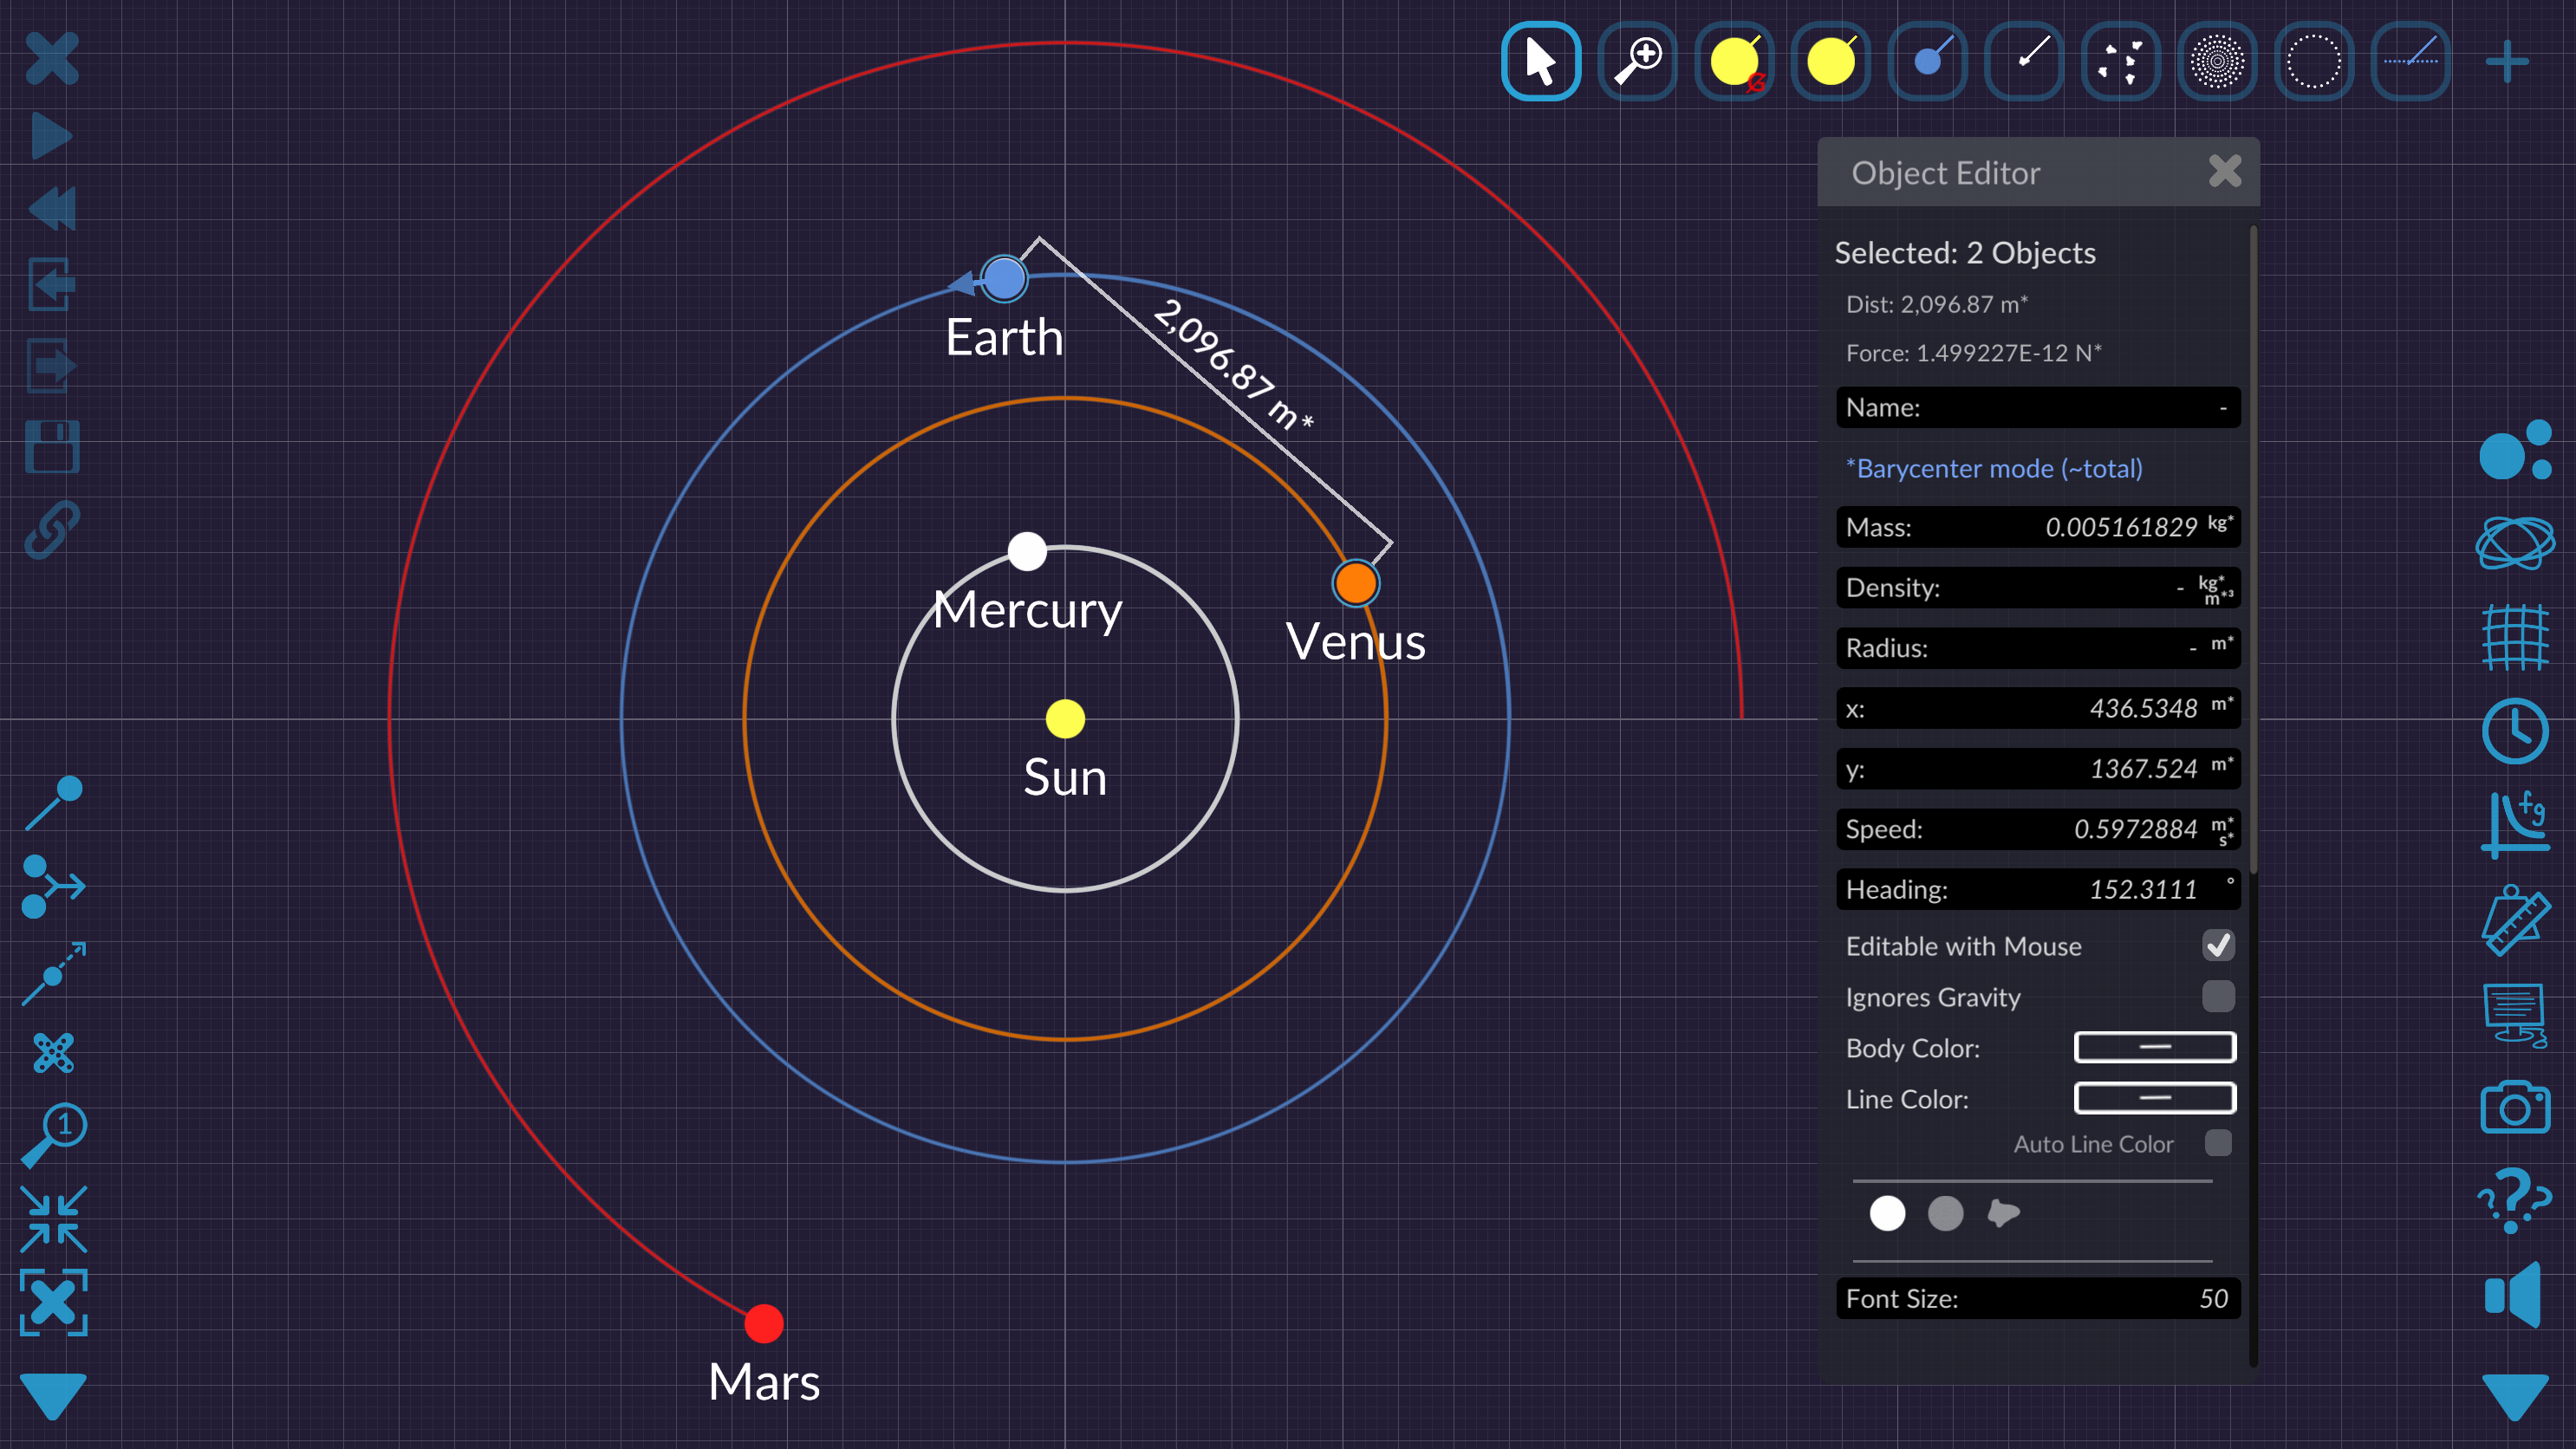Open the Body Color swatch
Screen dimensions: 2576x1449
click(2154, 1047)
